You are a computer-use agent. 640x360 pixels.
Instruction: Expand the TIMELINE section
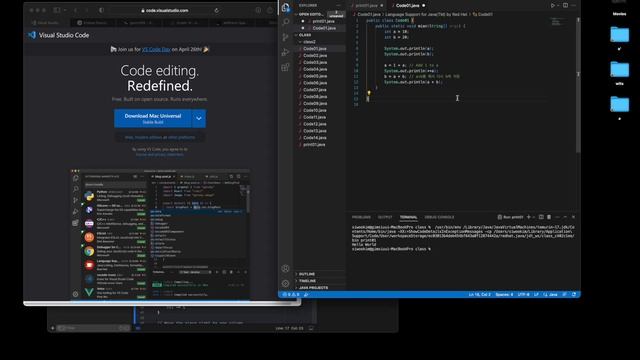[x=307, y=281]
